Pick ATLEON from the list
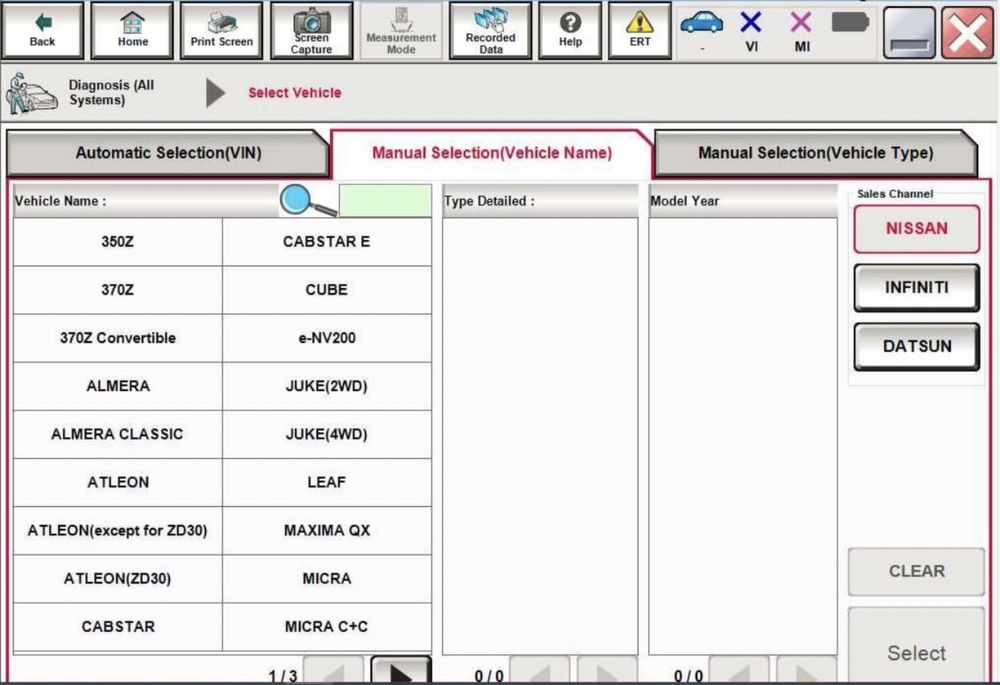This screenshot has width=1000, height=685. pos(117,482)
